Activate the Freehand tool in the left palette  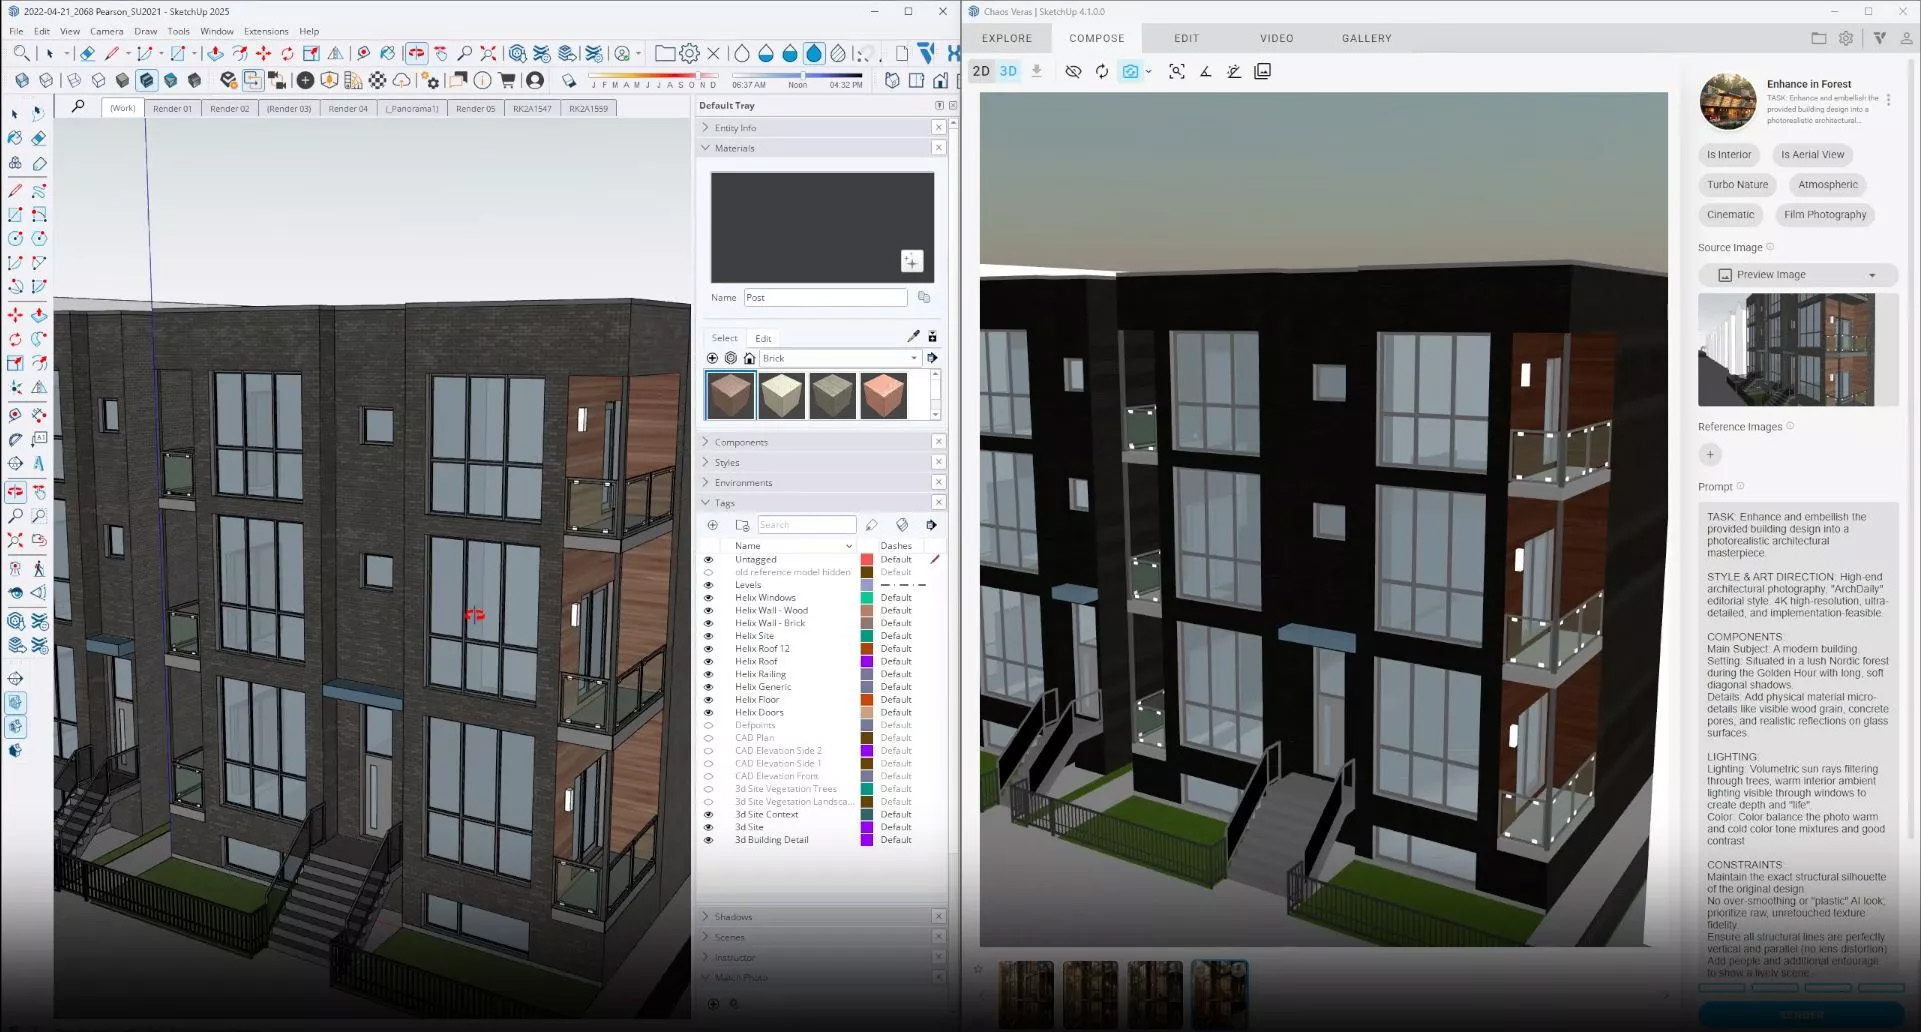click(x=39, y=190)
